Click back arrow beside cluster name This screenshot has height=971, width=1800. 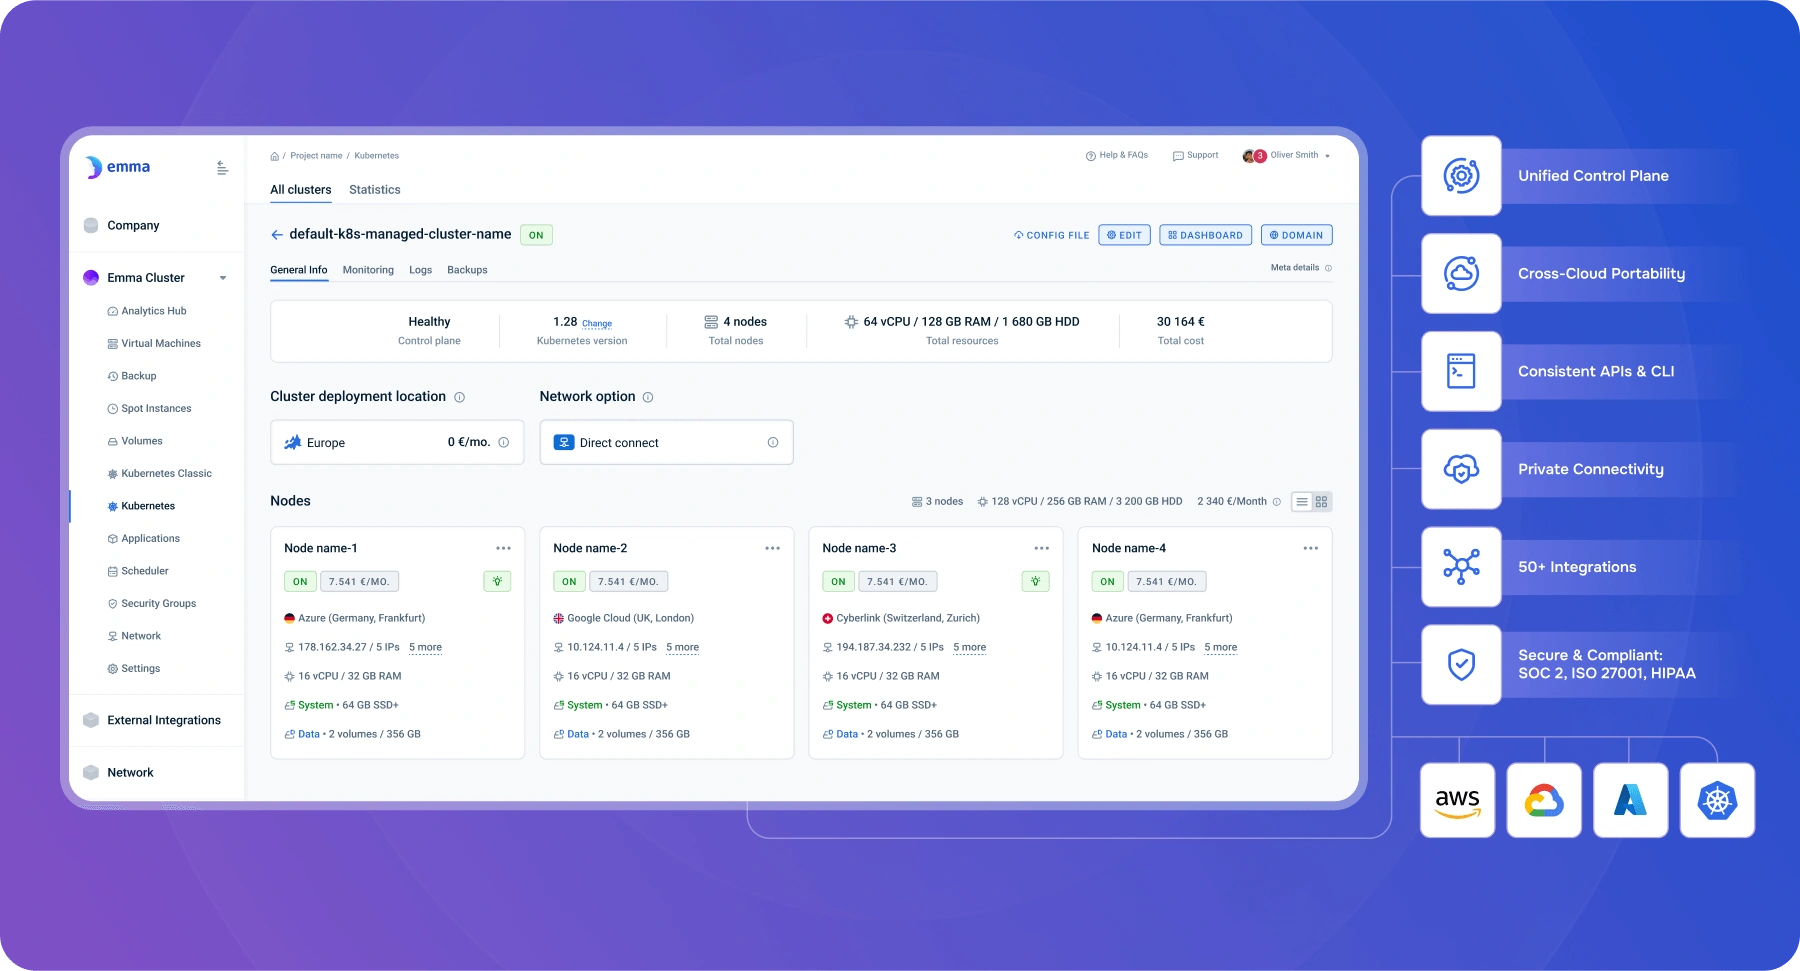pyautogui.click(x=277, y=235)
